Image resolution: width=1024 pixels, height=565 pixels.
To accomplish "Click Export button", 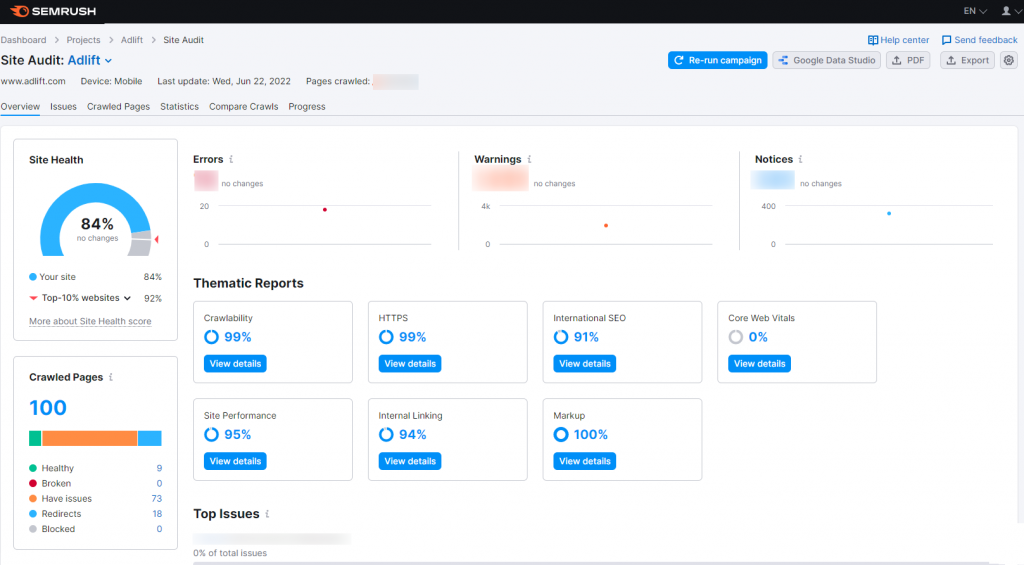I will (x=967, y=60).
